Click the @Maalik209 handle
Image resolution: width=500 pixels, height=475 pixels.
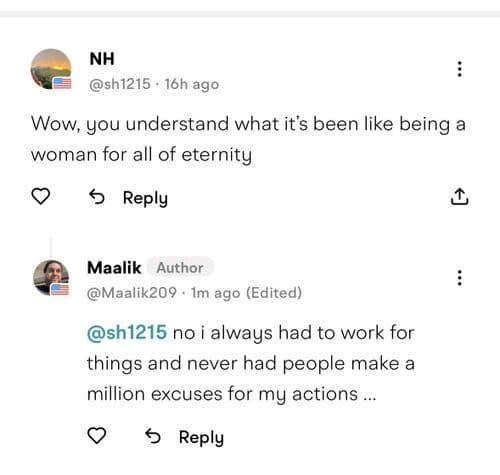132,293
